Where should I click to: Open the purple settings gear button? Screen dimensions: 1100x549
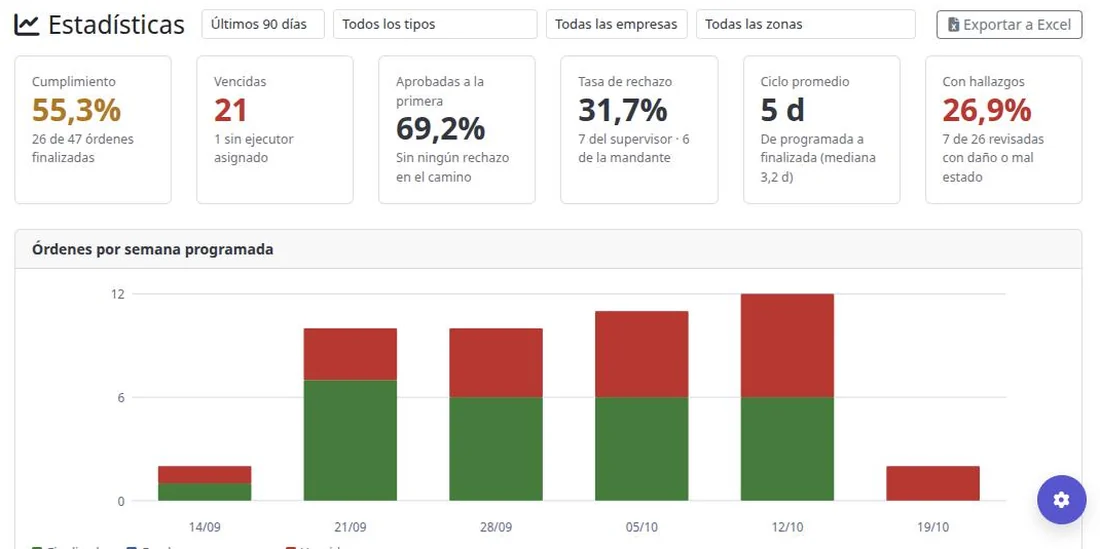pos(1061,500)
